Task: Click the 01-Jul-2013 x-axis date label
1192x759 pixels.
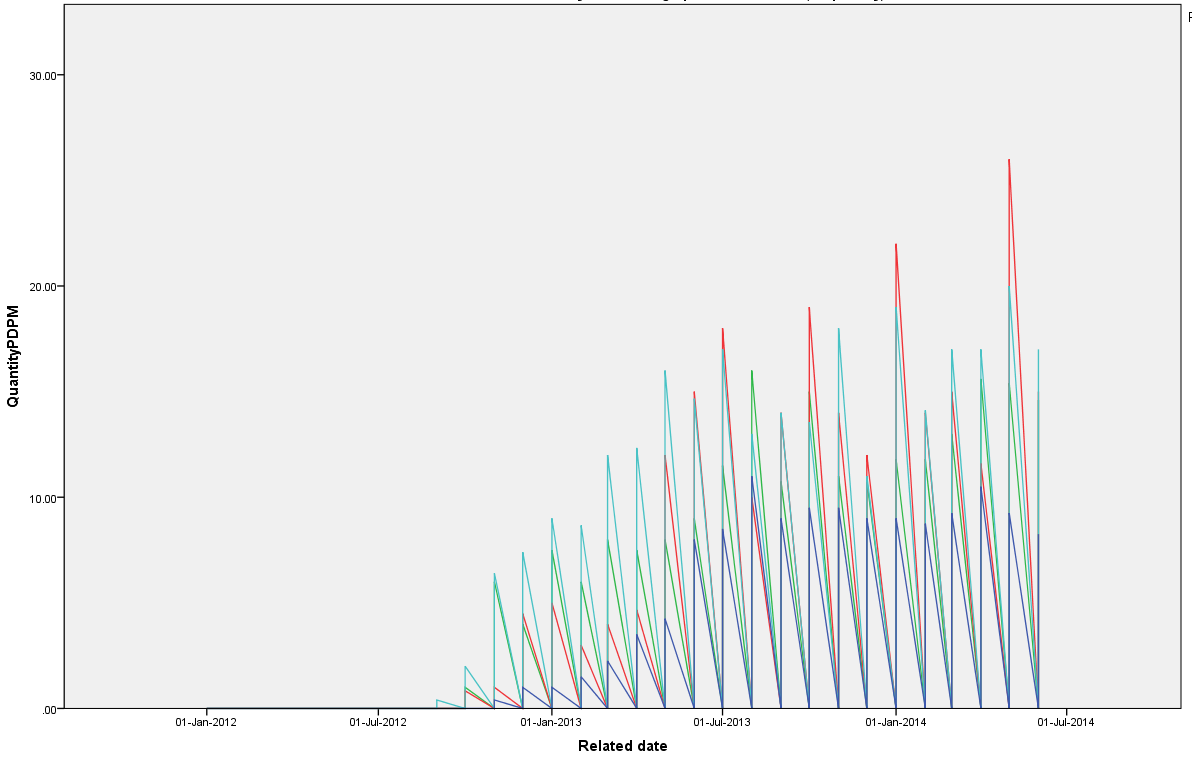Action: [722, 722]
